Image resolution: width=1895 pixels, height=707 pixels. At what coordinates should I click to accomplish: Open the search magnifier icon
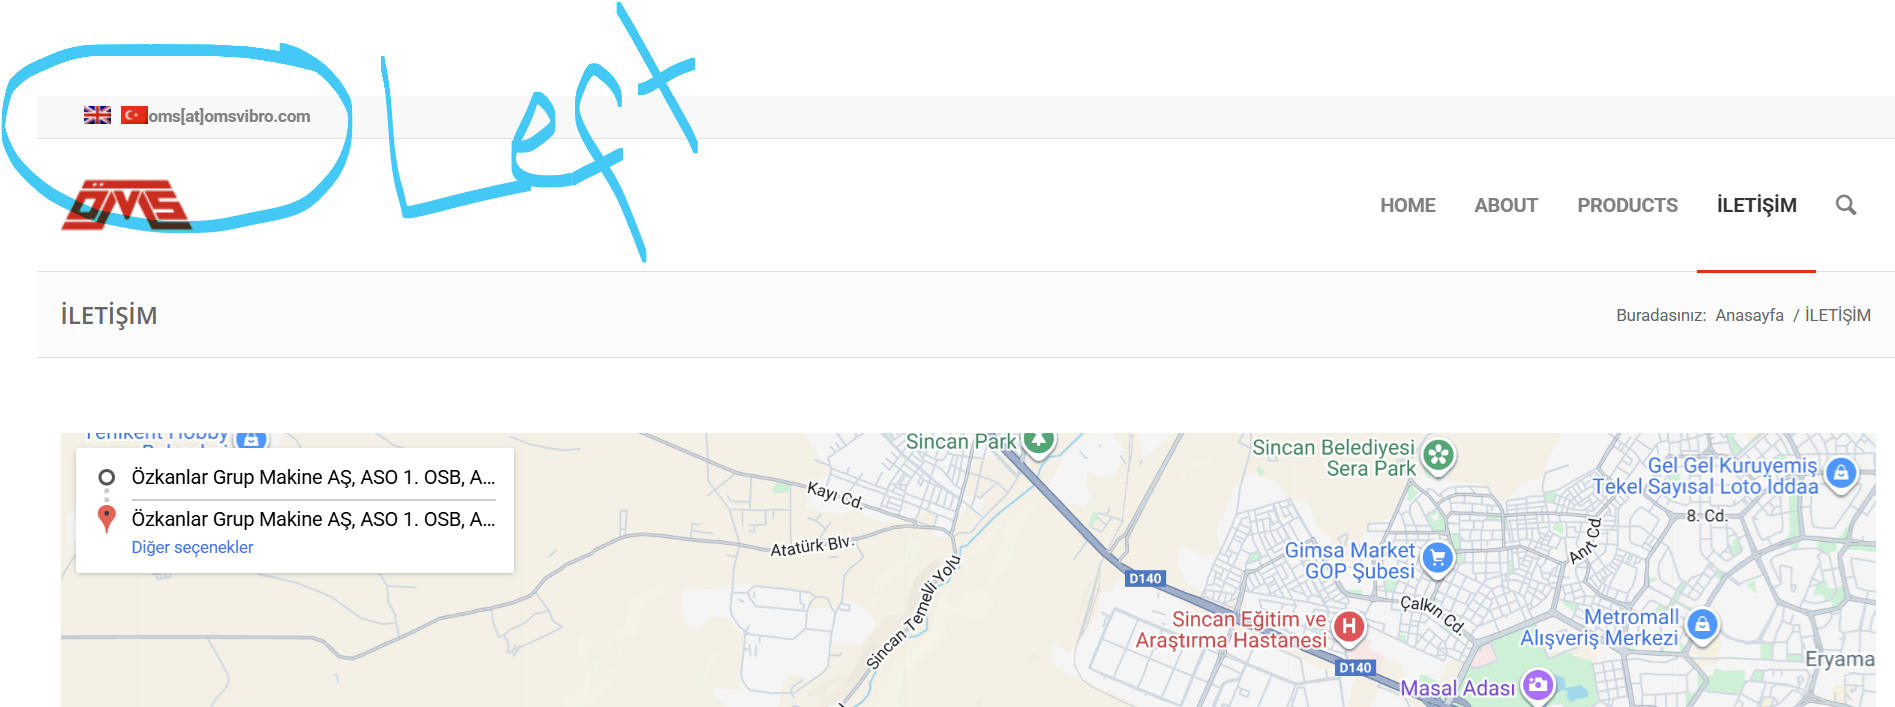[x=1846, y=205]
